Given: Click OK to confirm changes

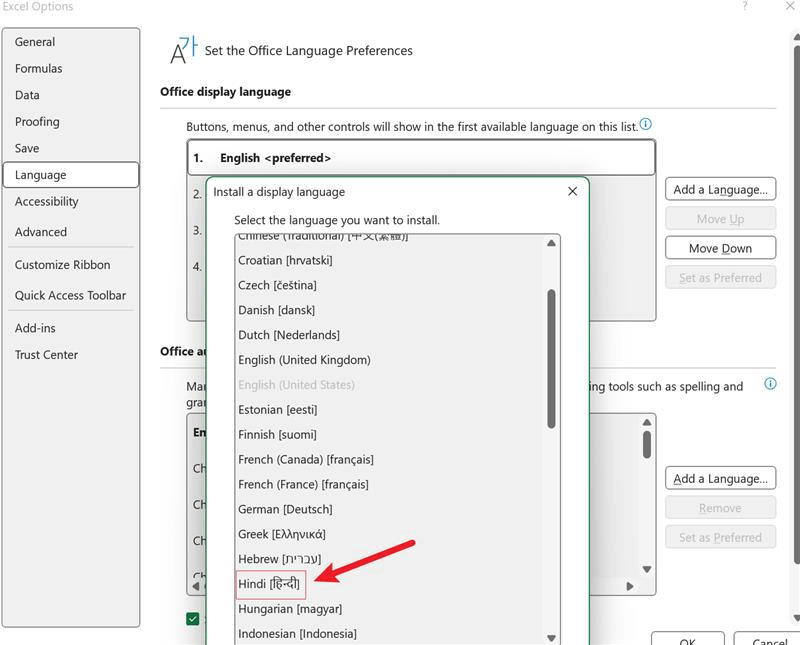Looking at the screenshot, I should tap(688, 641).
